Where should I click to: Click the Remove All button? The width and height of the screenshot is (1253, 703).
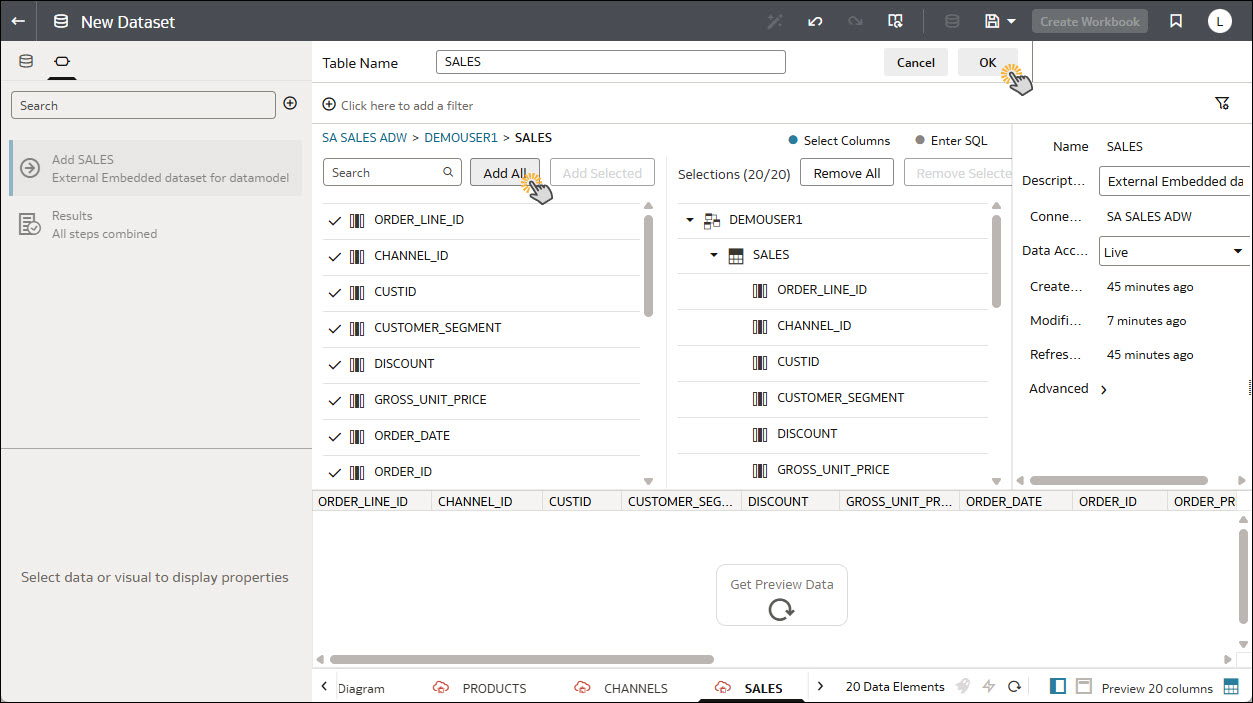tap(847, 173)
